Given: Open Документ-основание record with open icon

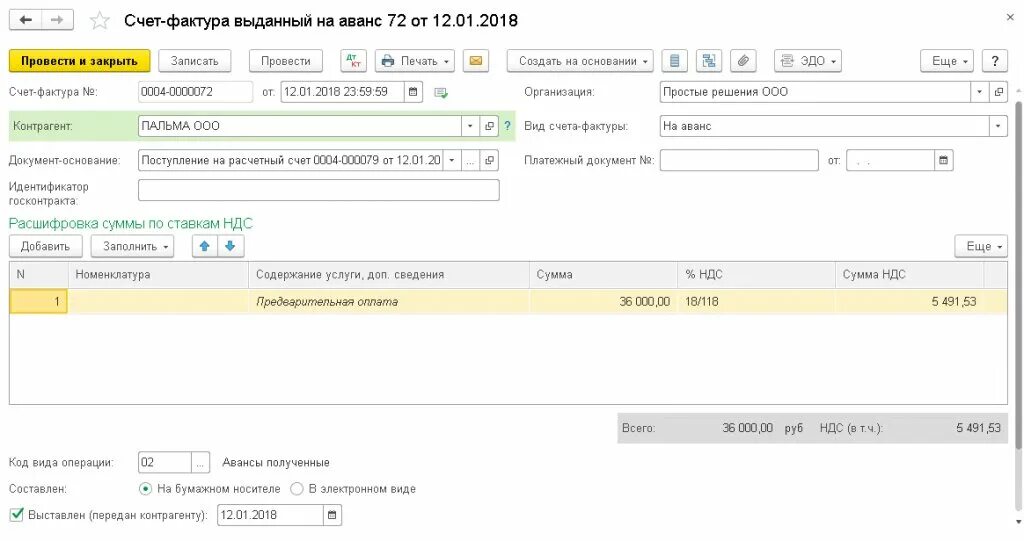Looking at the screenshot, I should coord(489,160).
